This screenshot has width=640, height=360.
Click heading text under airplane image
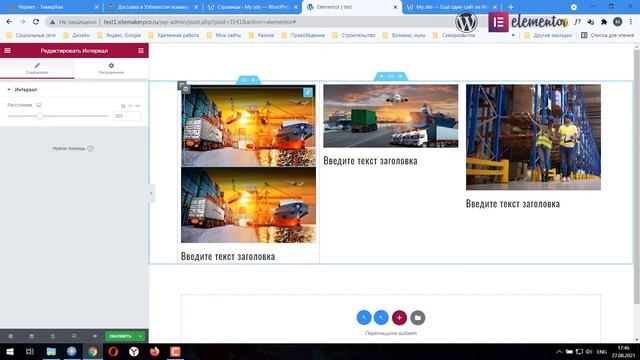pyautogui.click(x=370, y=161)
